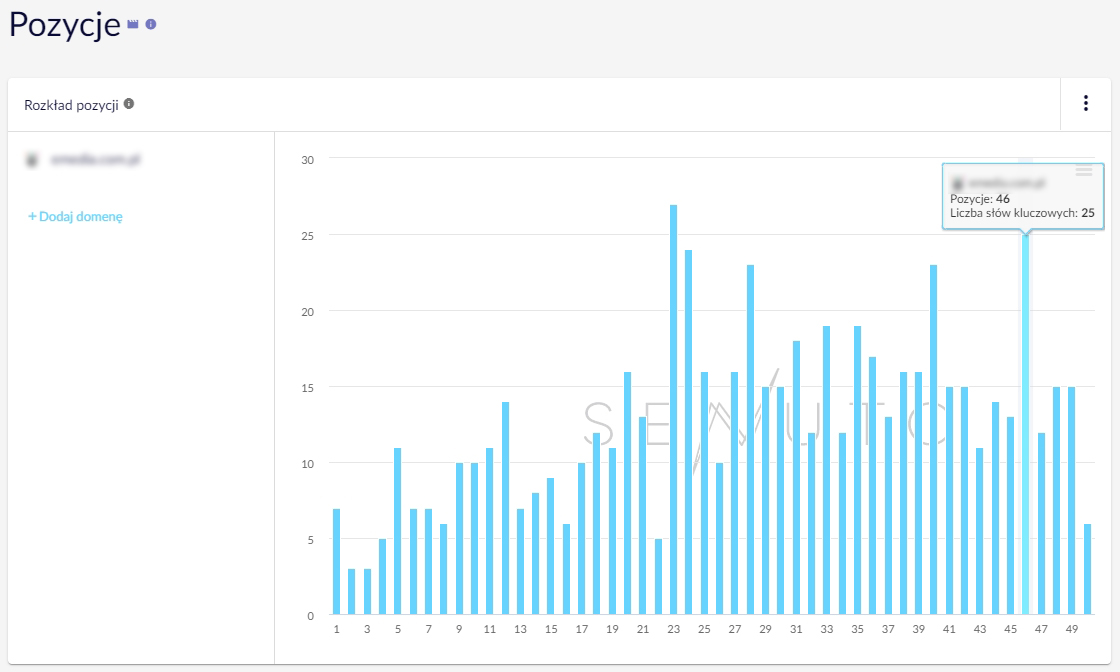This screenshot has width=1120, height=672.
Task: Select the bar at position 28
Action: [750, 440]
